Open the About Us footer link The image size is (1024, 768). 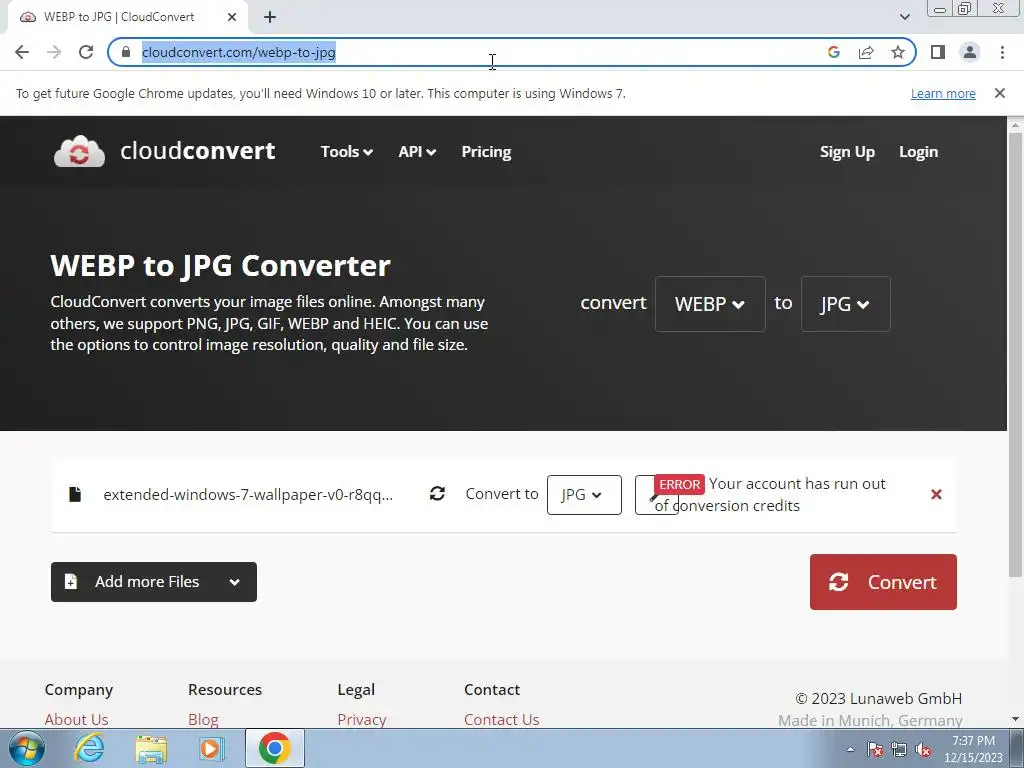pyautogui.click(x=76, y=719)
